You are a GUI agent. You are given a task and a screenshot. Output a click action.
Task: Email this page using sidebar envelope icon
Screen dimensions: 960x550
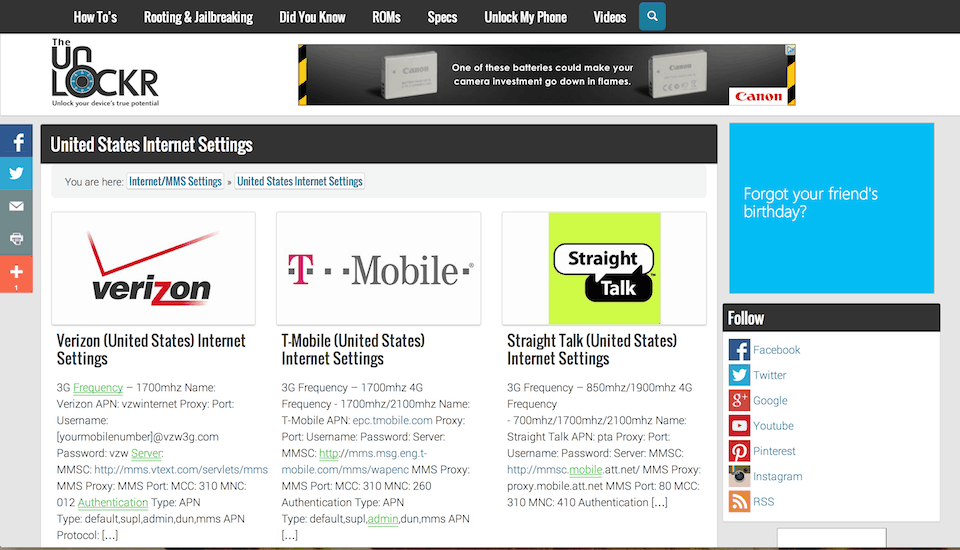(x=17, y=206)
